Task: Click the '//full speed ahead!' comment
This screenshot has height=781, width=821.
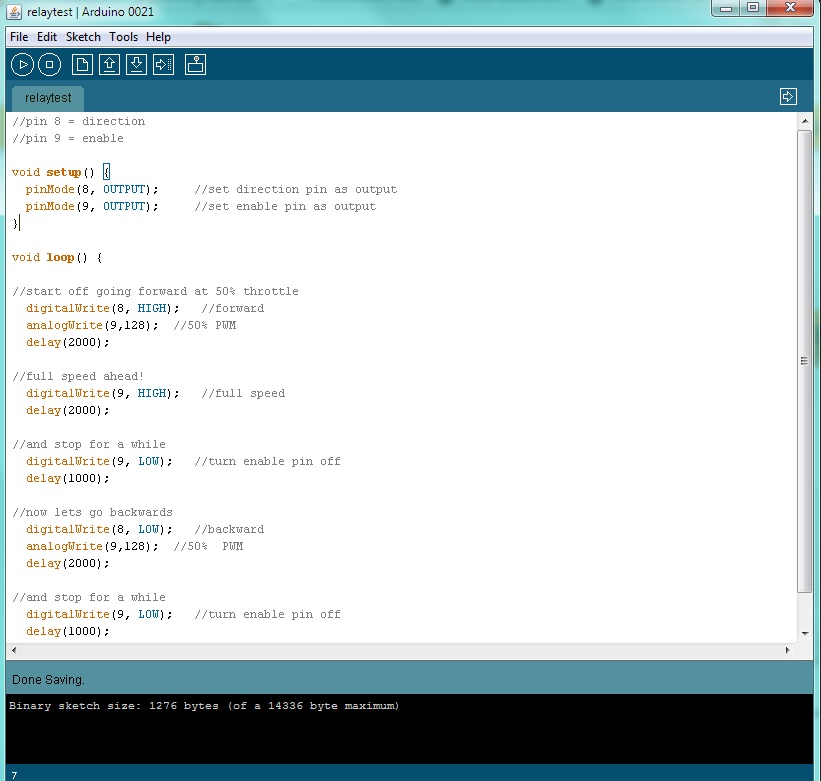Action: click(78, 376)
